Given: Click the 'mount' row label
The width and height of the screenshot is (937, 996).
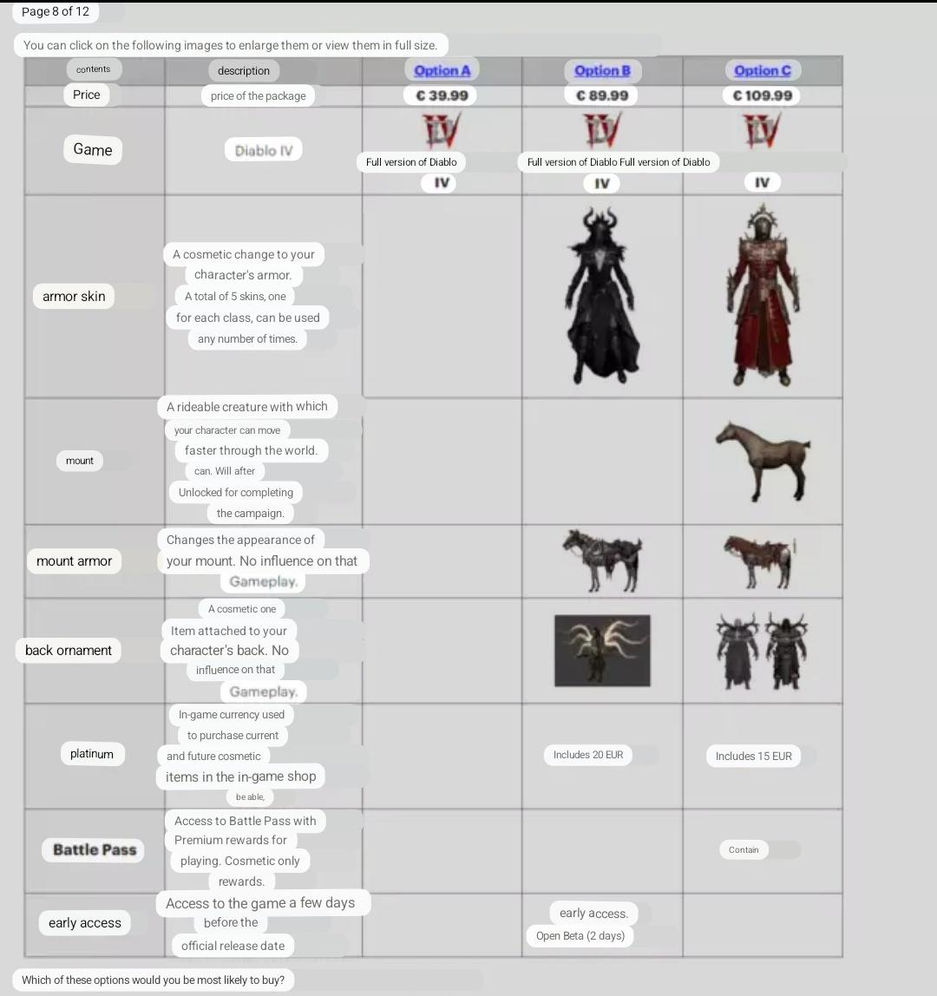Looking at the screenshot, I should click(79, 461).
